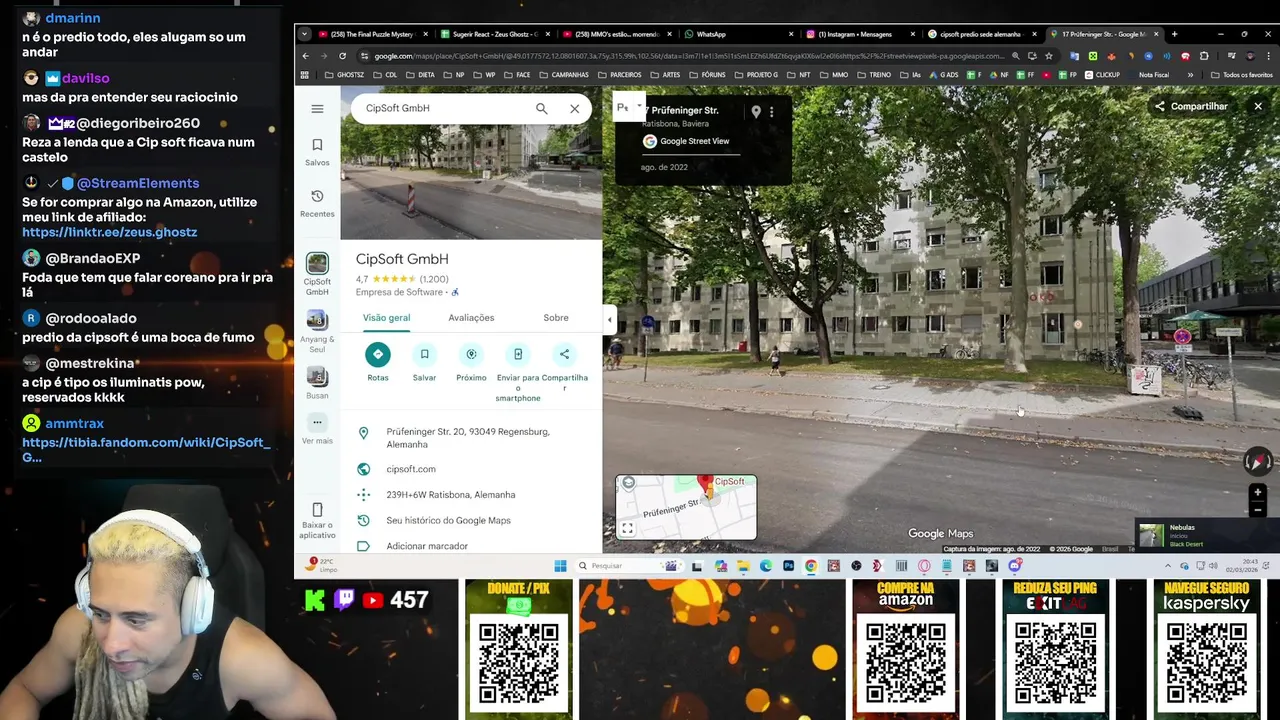Viewport: 1280px width, 720px height.
Task: Select Anyang & Seul recent item
Action: [317, 331]
